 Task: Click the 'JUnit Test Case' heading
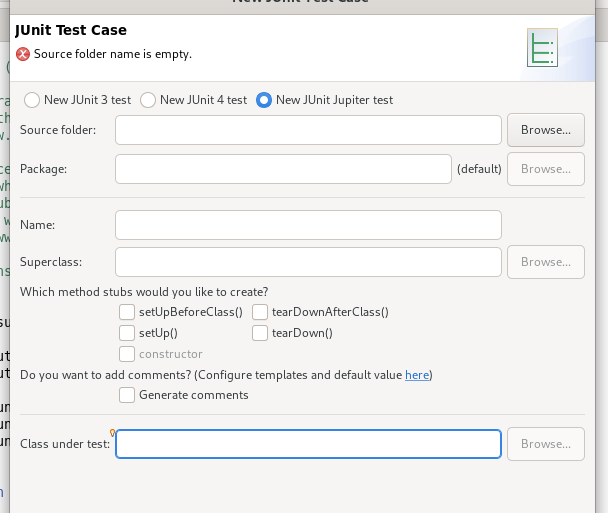[x=71, y=30]
